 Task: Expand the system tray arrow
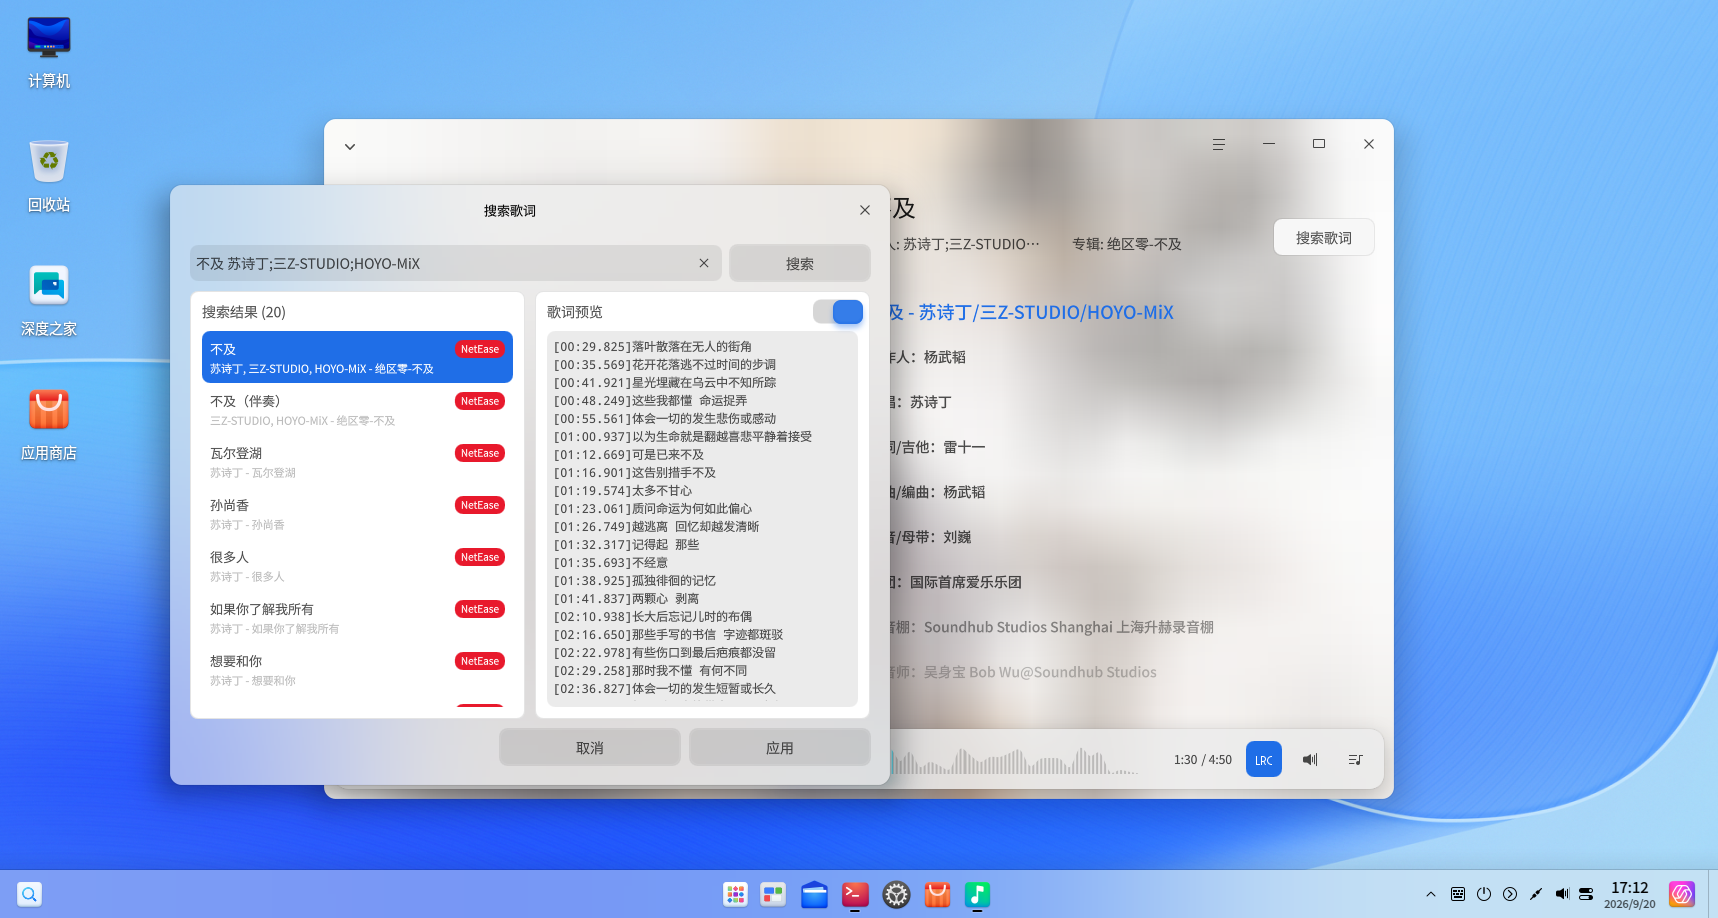(x=1431, y=894)
